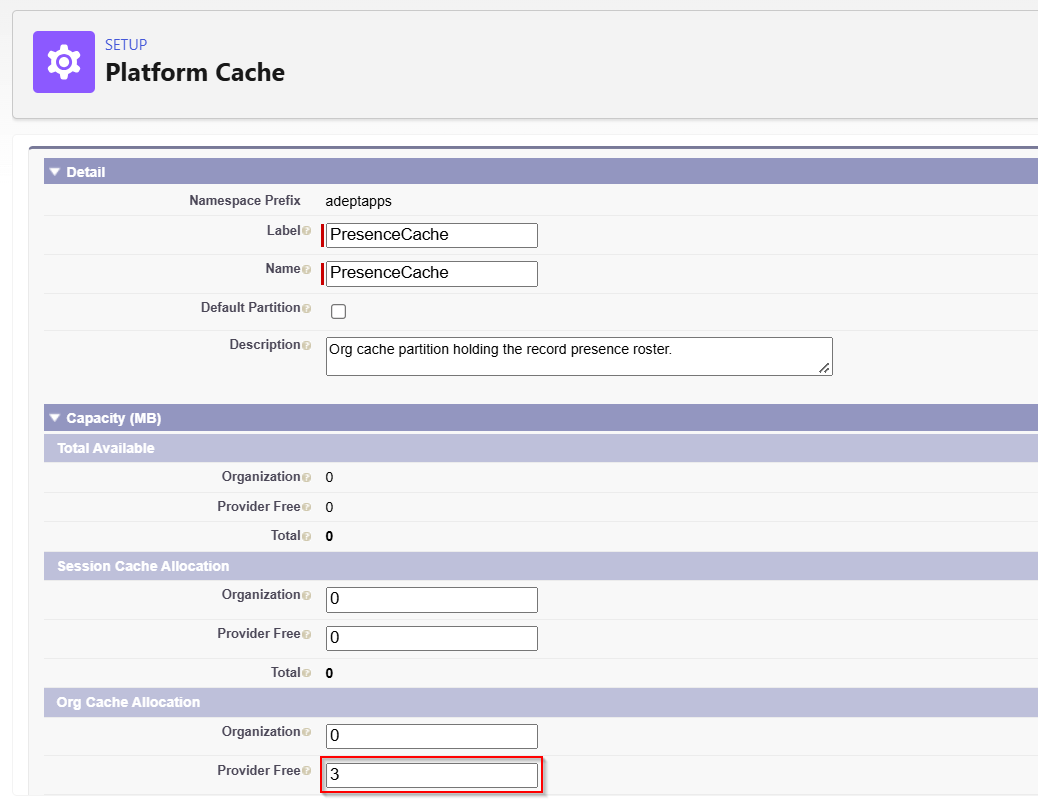The height and width of the screenshot is (805, 1038).
Task: Click help icon next to Description
Action: click(307, 346)
